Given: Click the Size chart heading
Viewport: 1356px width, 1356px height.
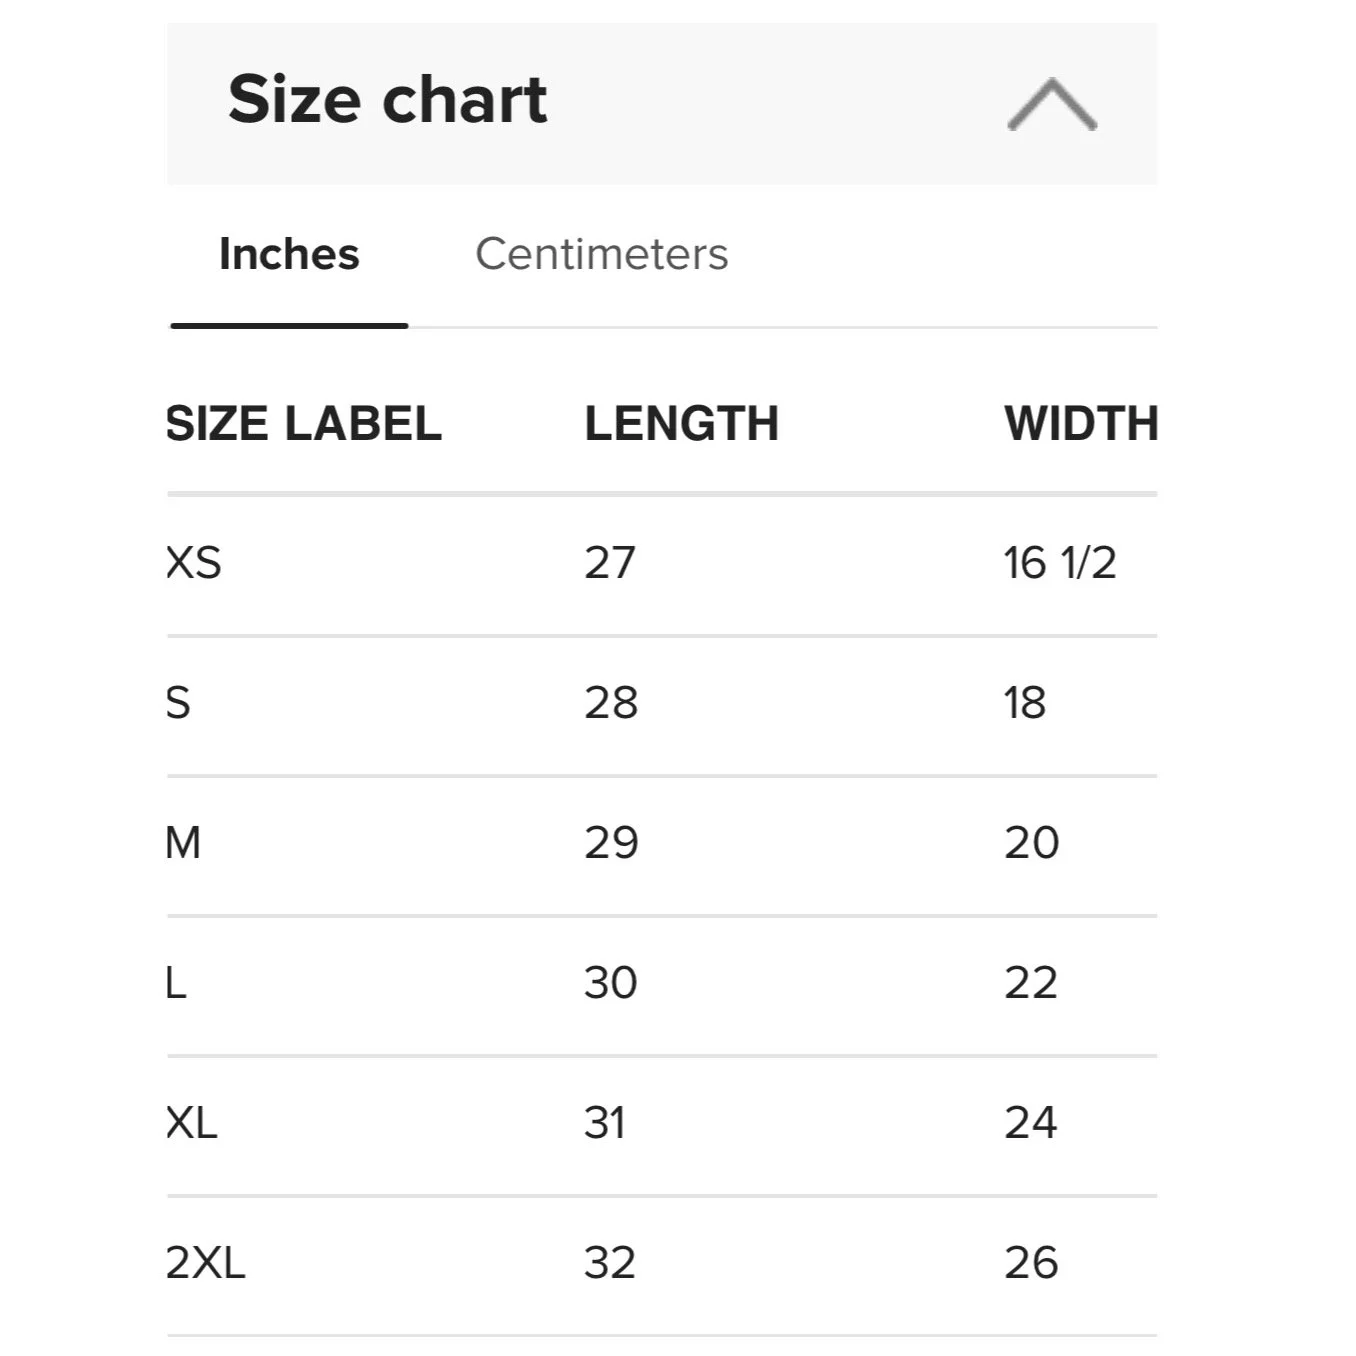Looking at the screenshot, I should click(x=387, y=100).
